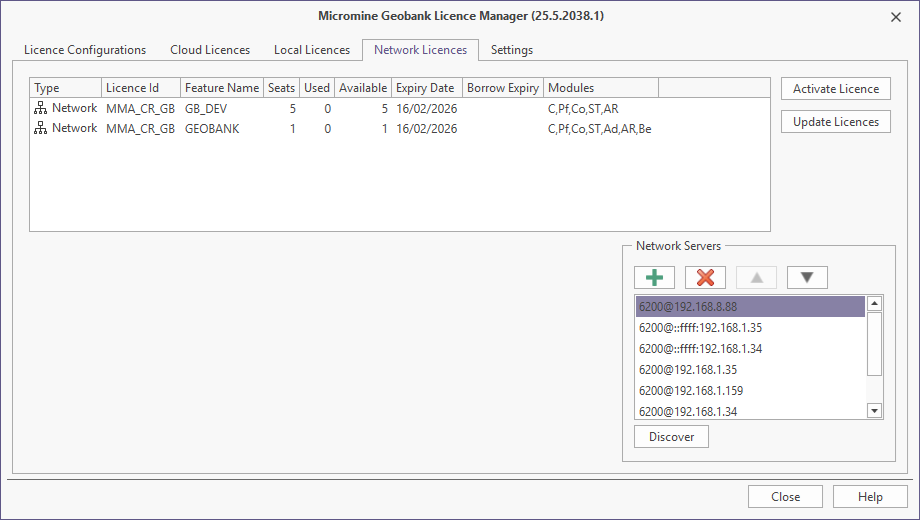Open the Settings tab
920x520 pixels.
click(512, 50)
